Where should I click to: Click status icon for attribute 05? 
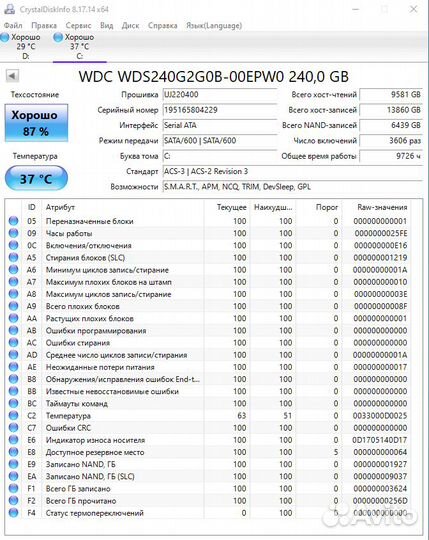pyautogui.click(x=13, y=221)
